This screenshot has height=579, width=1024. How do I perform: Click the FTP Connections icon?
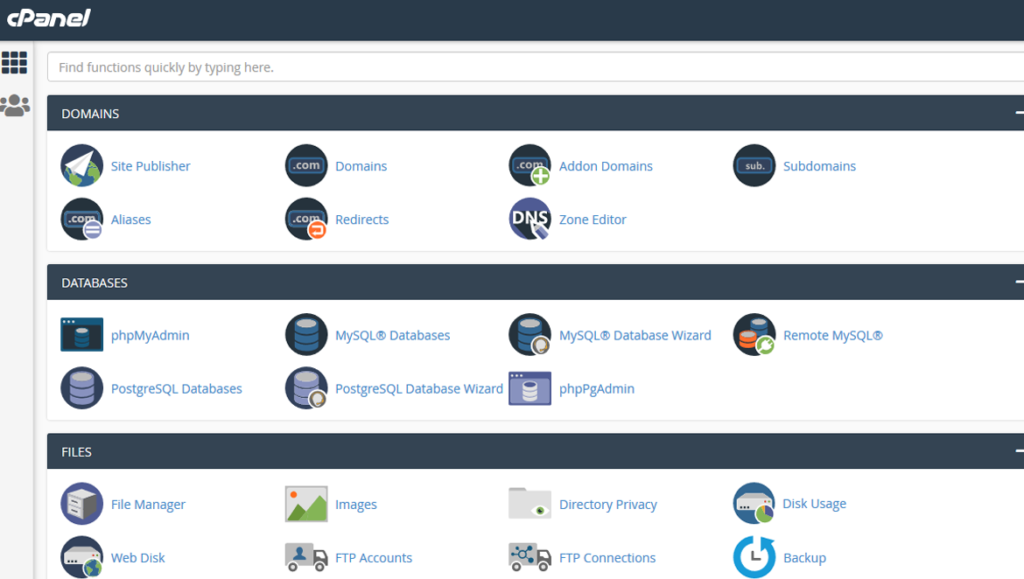530,557
